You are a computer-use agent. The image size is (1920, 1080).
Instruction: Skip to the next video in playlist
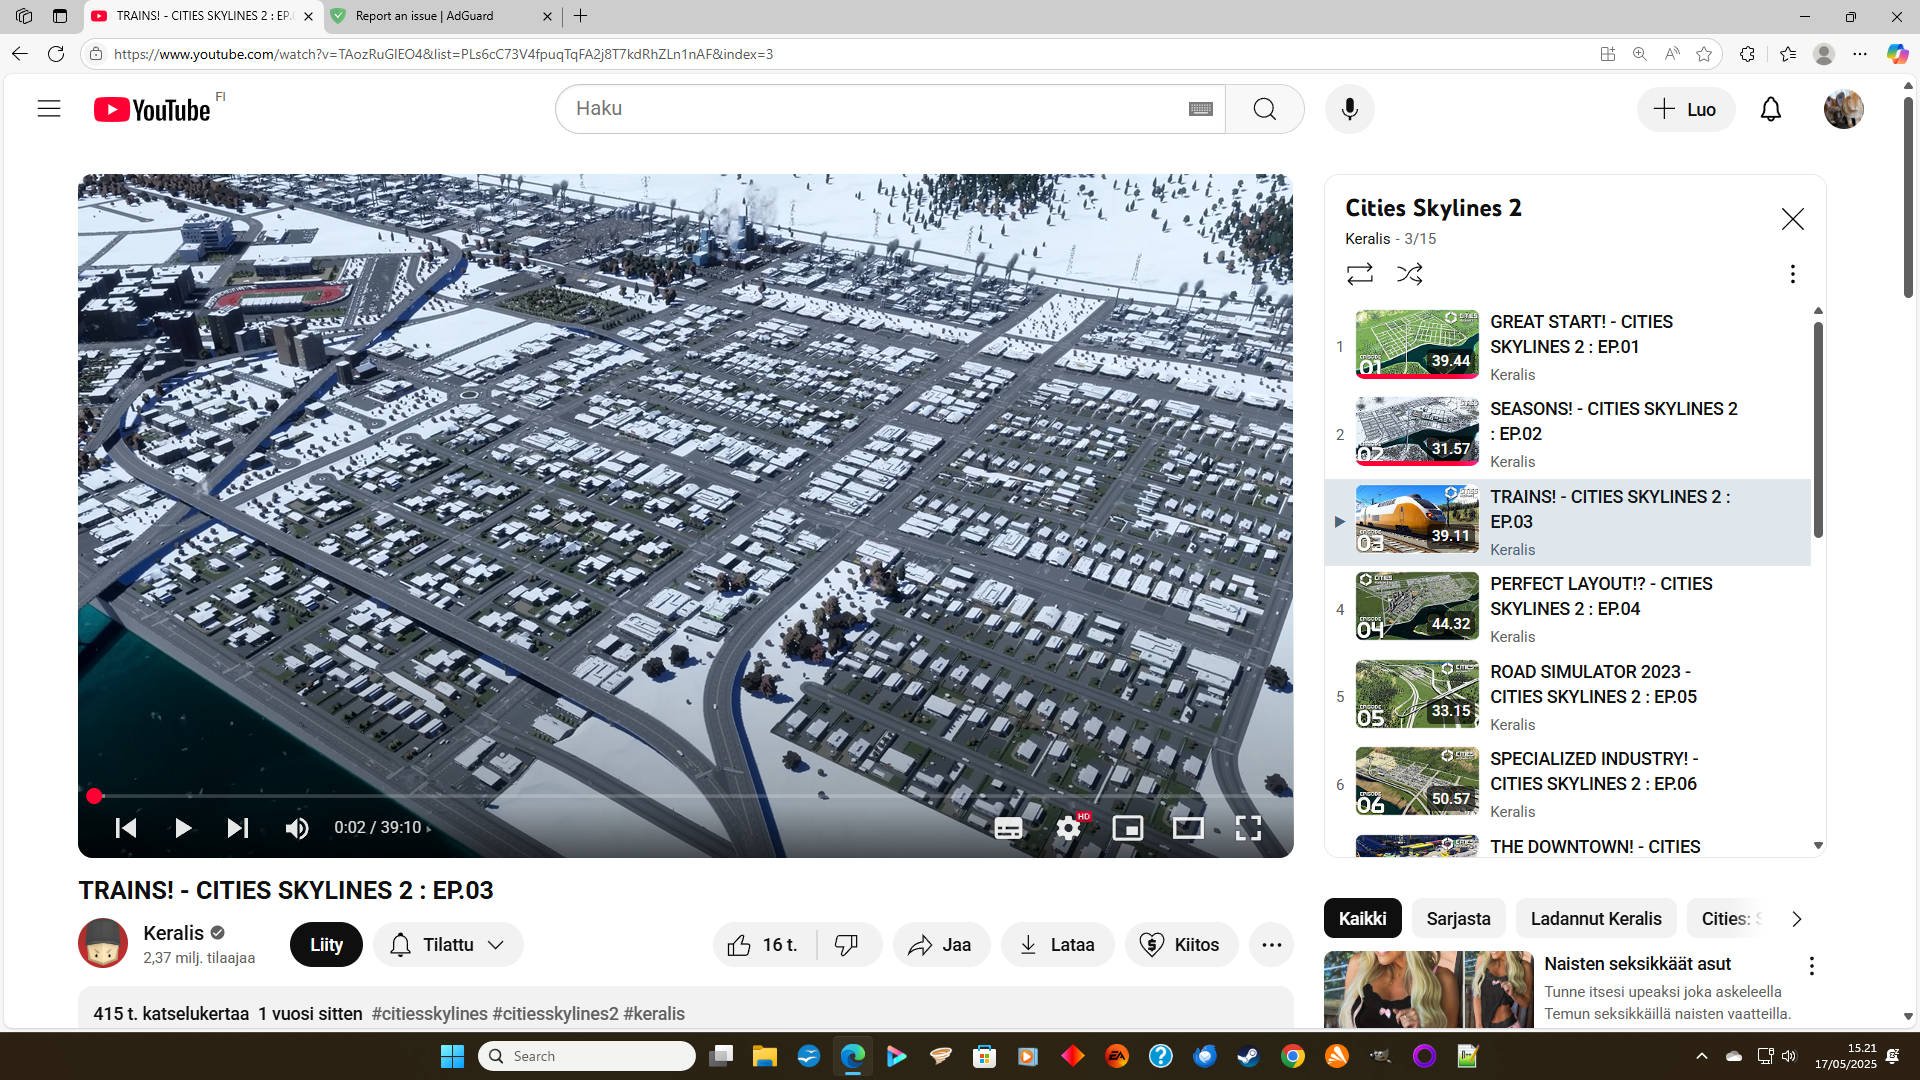click(x=238, y=828)
